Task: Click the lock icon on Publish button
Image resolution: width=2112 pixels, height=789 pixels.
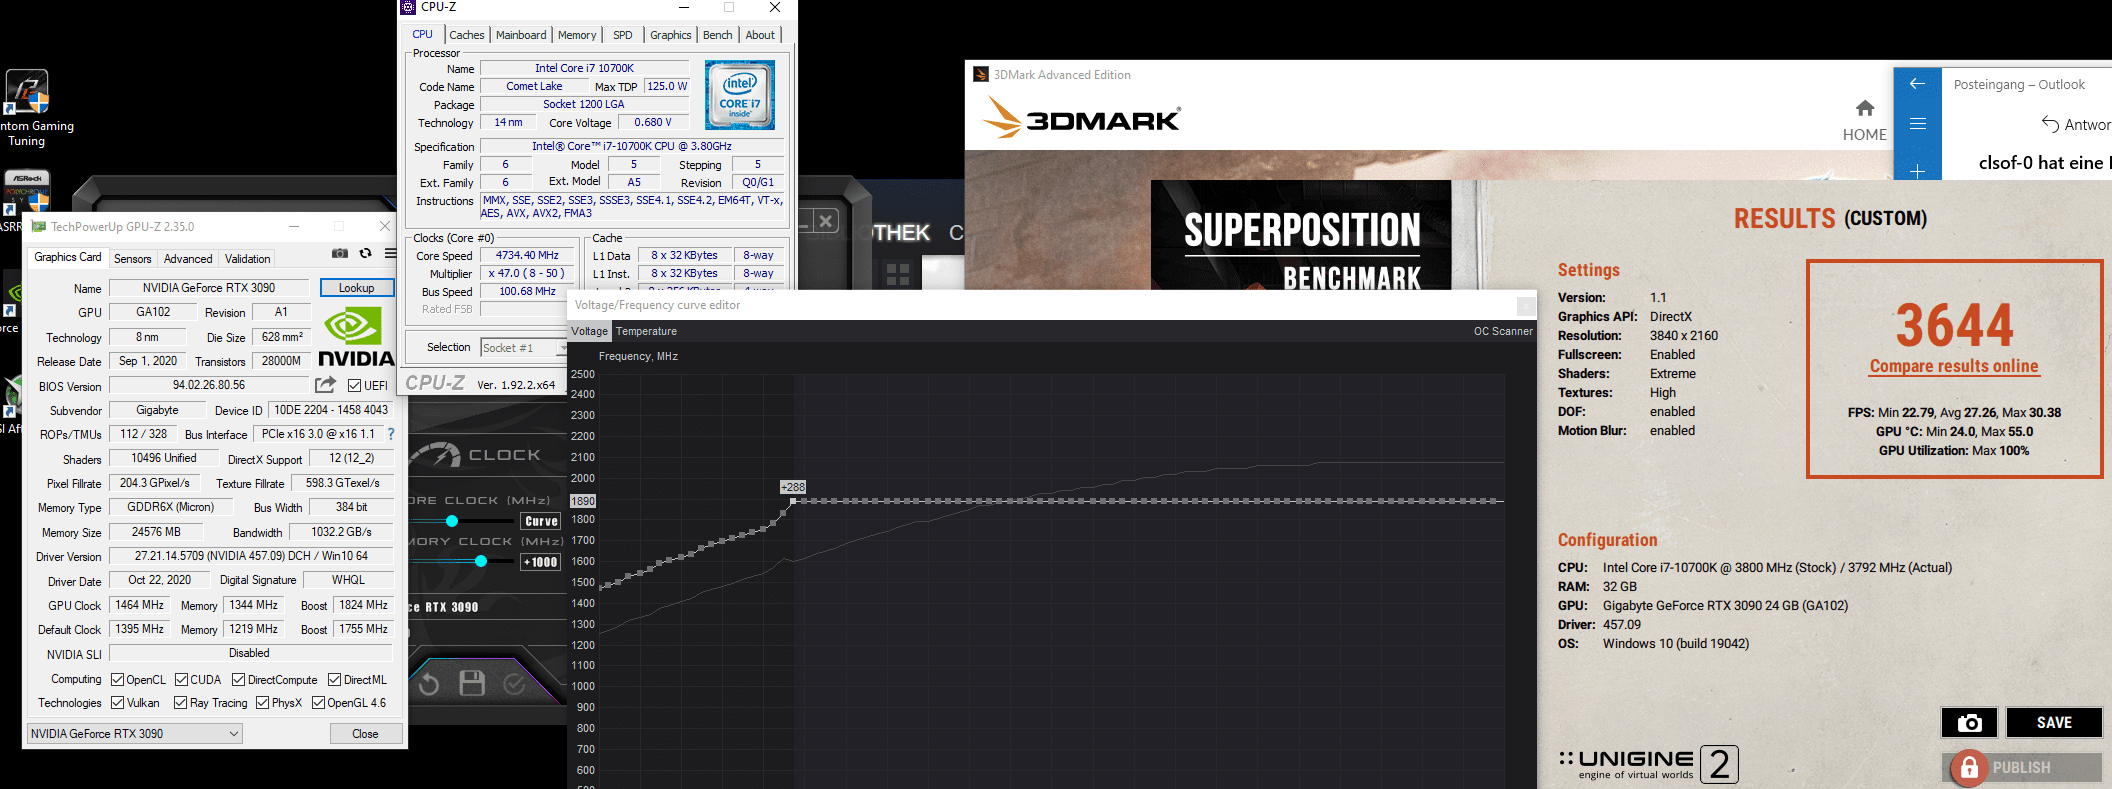Action: click(1969, 768)
